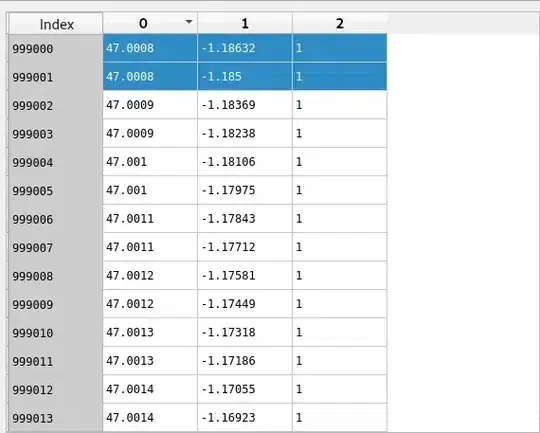This screenshot has height=433, width=540.
Task: Select the cell with value -1.18238
Action: [x=245, y=133]
